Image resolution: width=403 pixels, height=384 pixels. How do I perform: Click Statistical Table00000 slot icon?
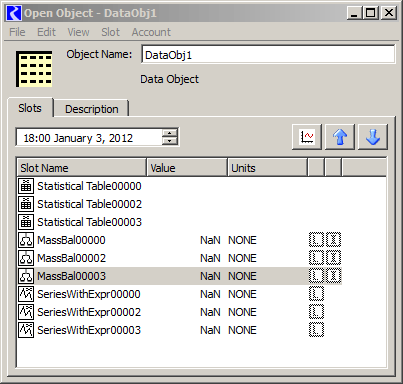pos(26,186)
